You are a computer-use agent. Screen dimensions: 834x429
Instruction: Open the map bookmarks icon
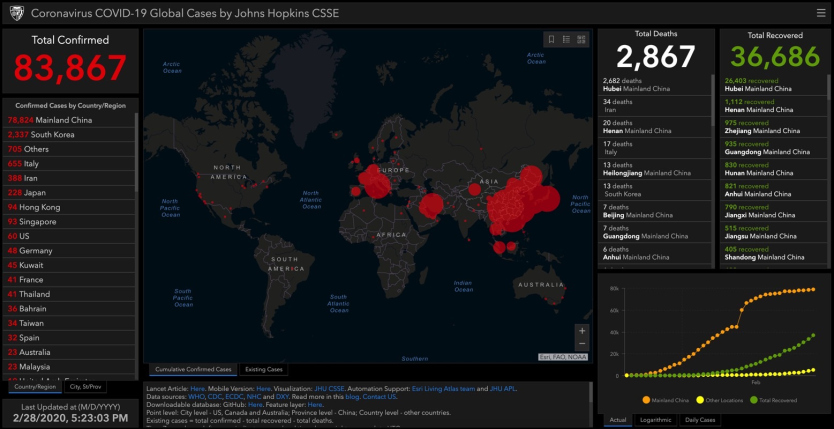(550, 39)
